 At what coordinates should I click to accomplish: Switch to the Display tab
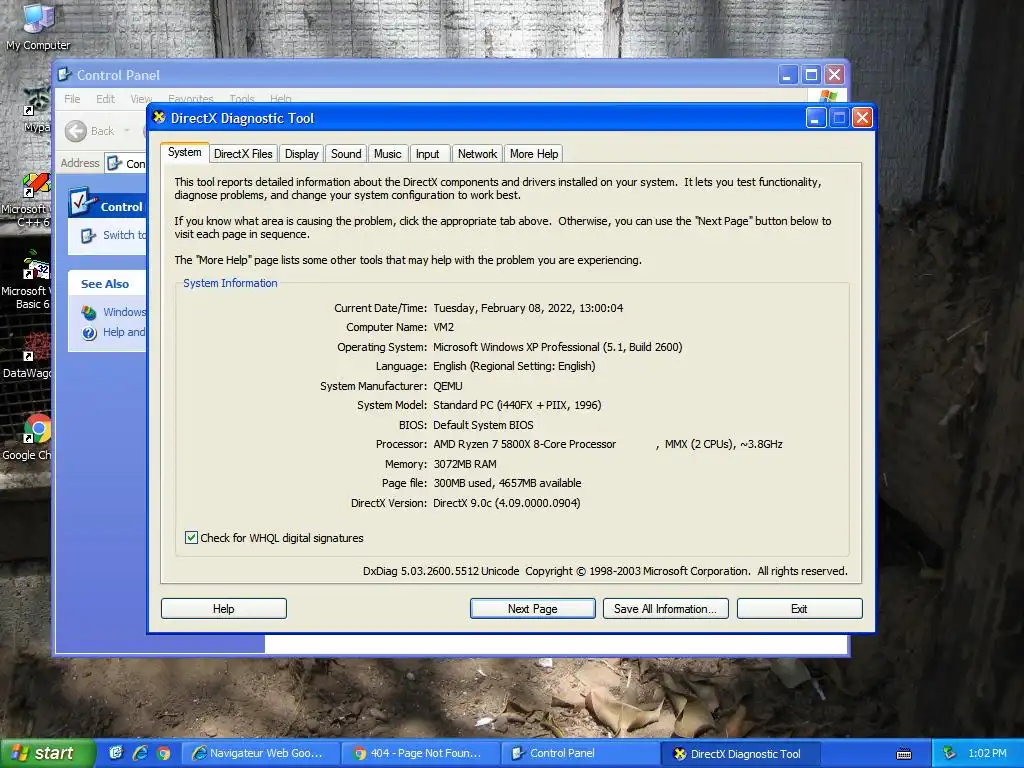point(302,154)
